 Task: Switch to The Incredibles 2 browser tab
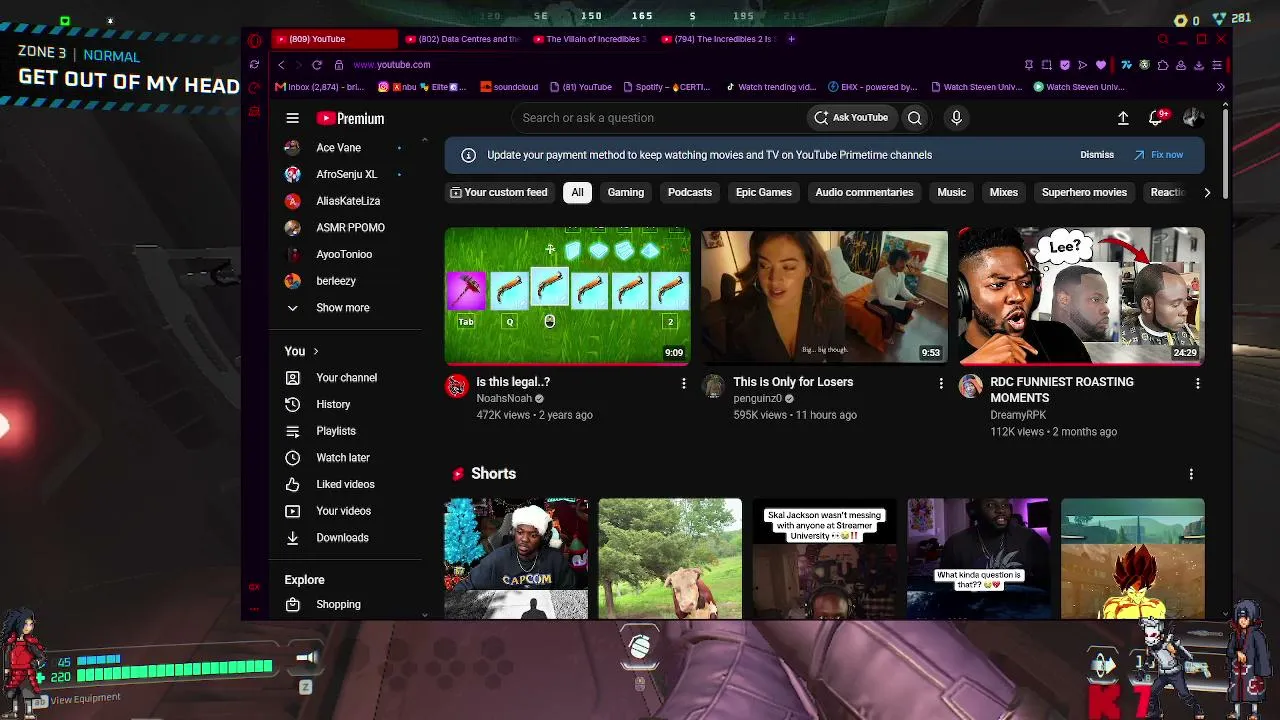tap(717, 39)
